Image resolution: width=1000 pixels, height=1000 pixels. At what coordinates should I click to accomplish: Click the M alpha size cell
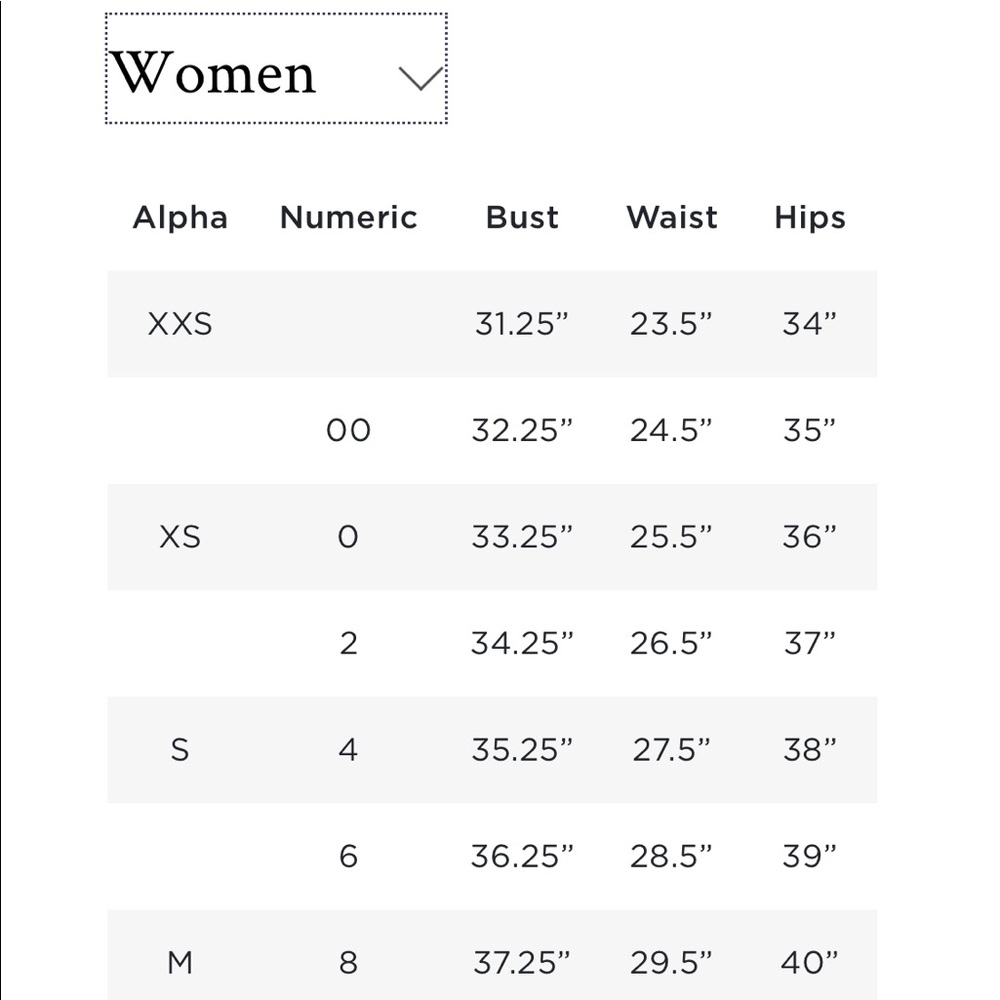coord(180,962)
